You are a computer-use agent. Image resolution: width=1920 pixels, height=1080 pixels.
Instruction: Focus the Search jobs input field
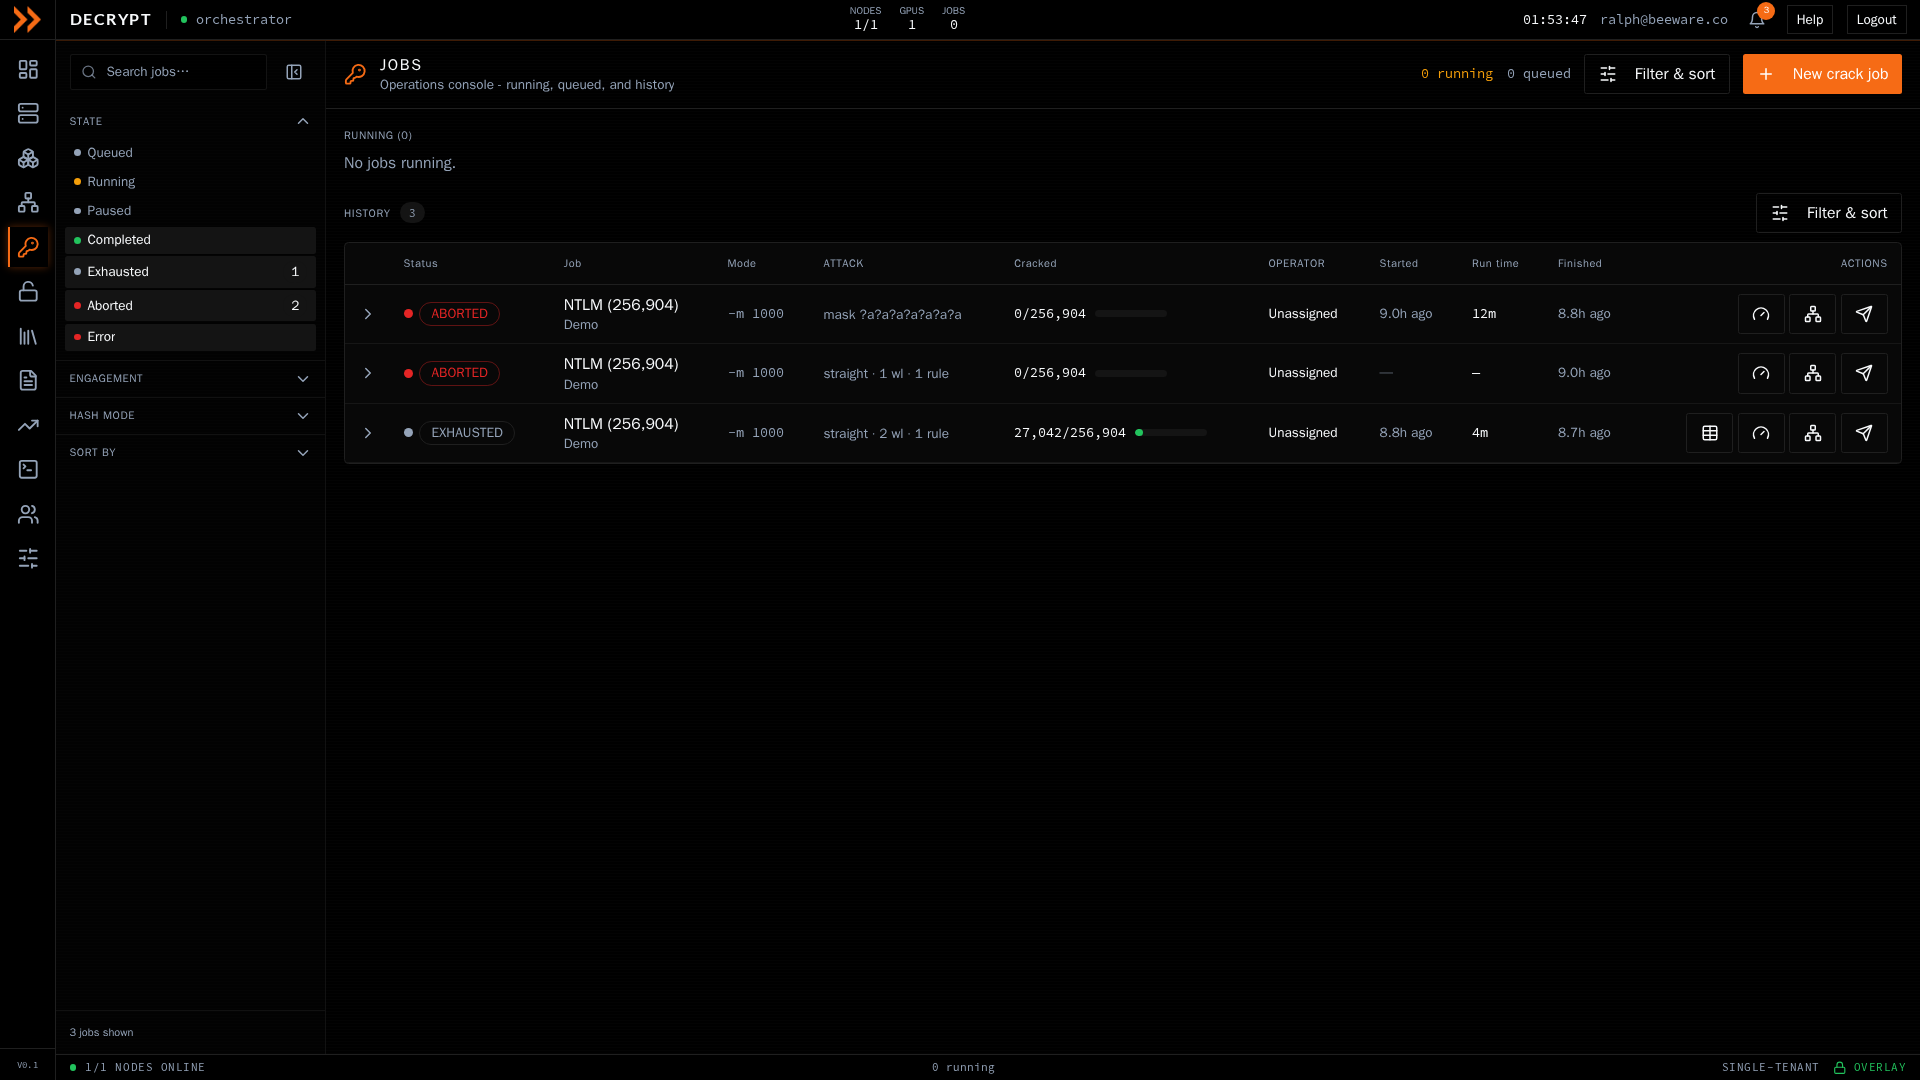[x=168, y=72]
